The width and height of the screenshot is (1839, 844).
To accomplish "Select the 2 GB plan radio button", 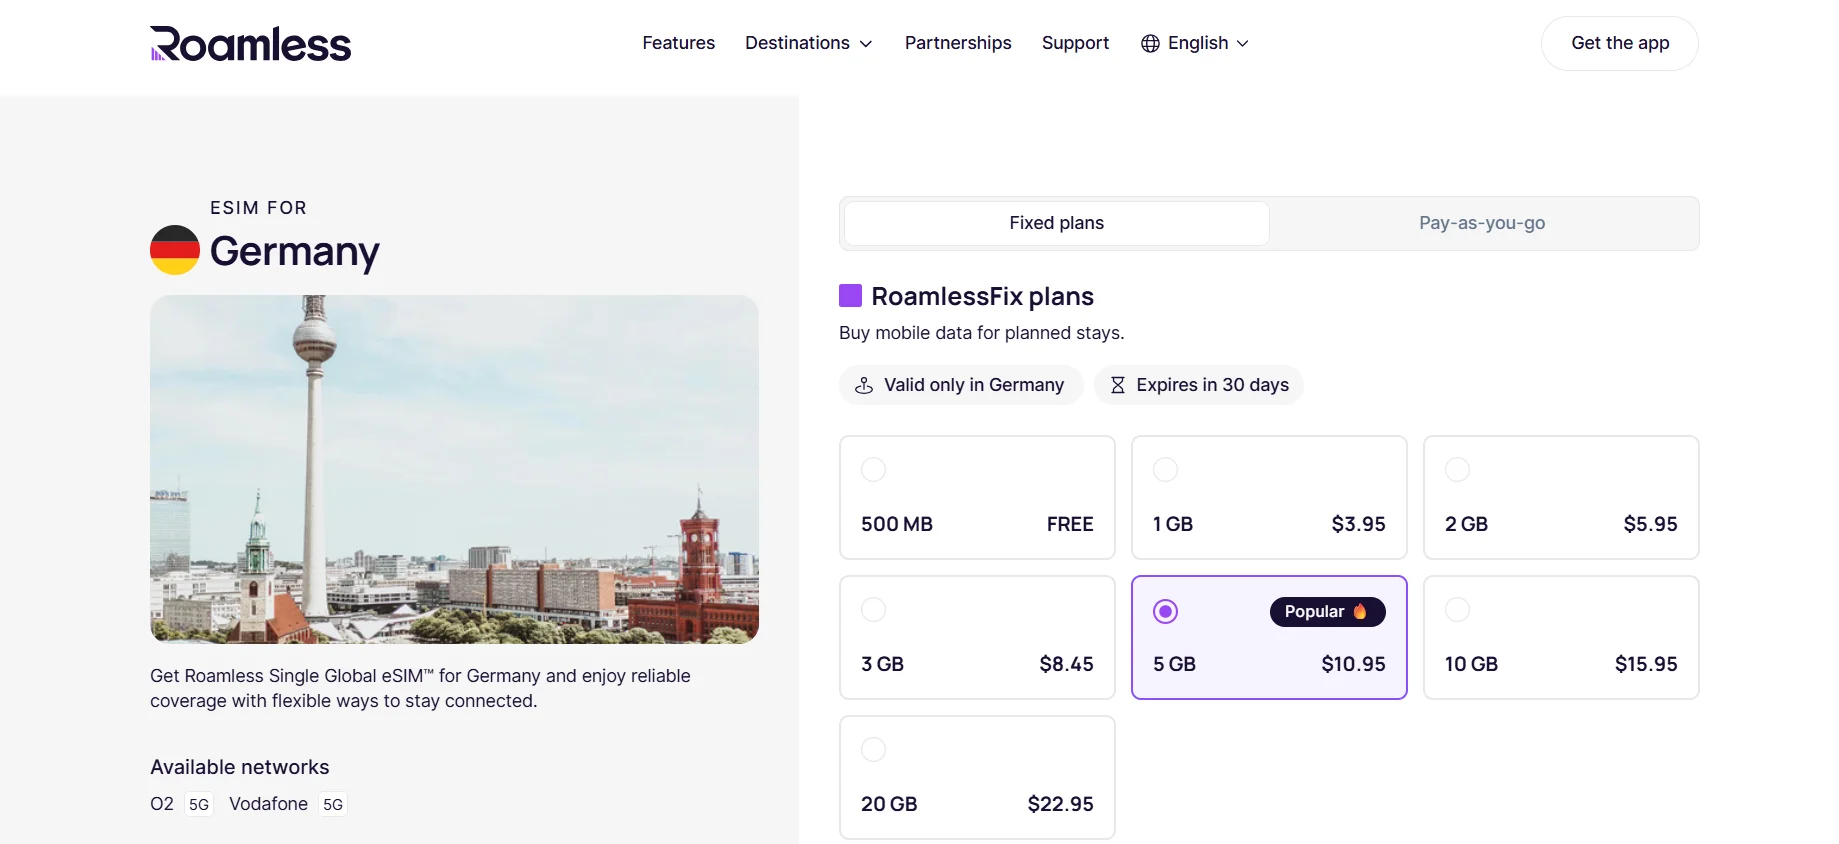I will (1457, 469).
